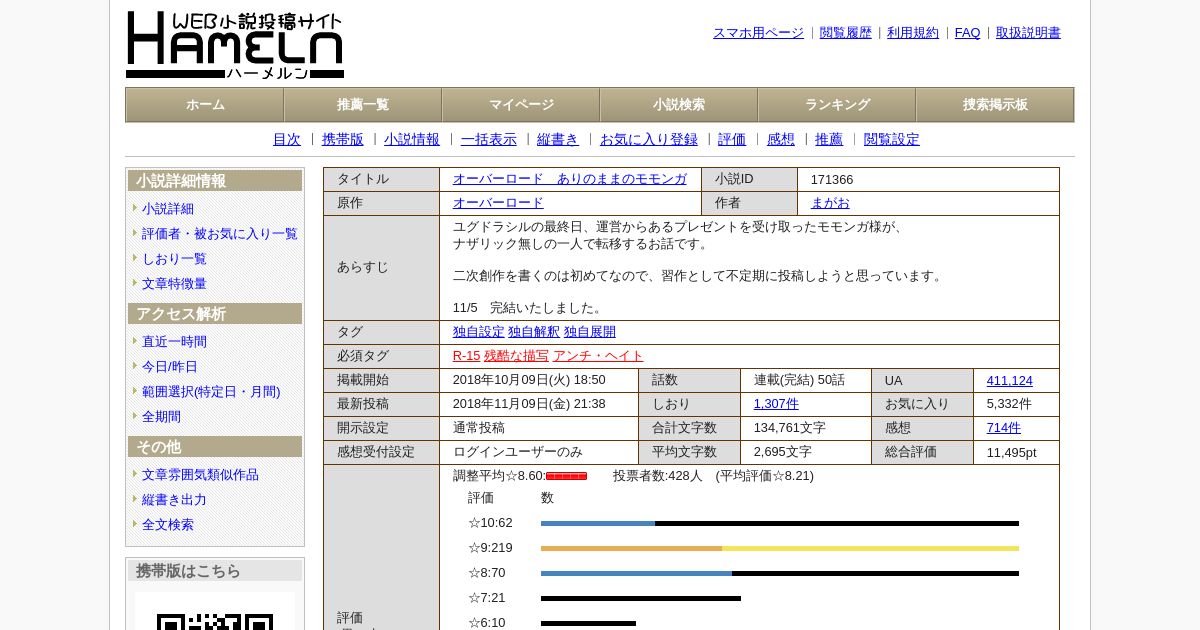This screenshot has width=1200, height=630.
Task: Switch to 携帯版 in the submenu
Action: [x=343, y=140]
